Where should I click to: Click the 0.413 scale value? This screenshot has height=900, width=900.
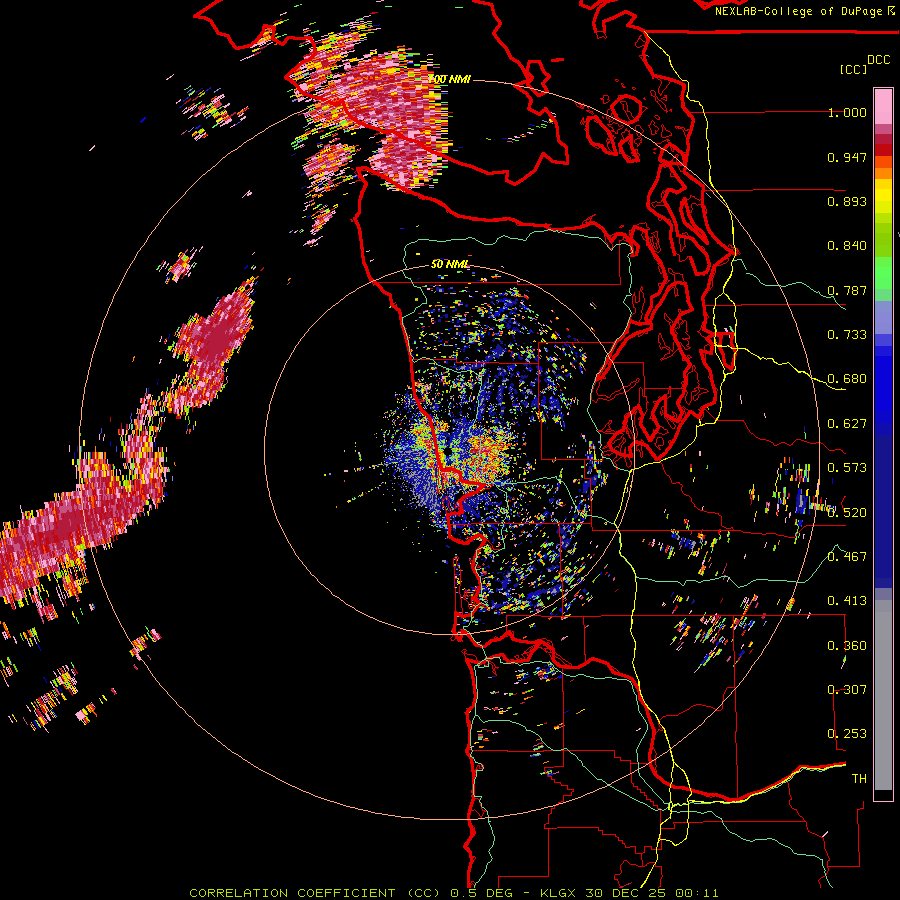pos(847,601)
